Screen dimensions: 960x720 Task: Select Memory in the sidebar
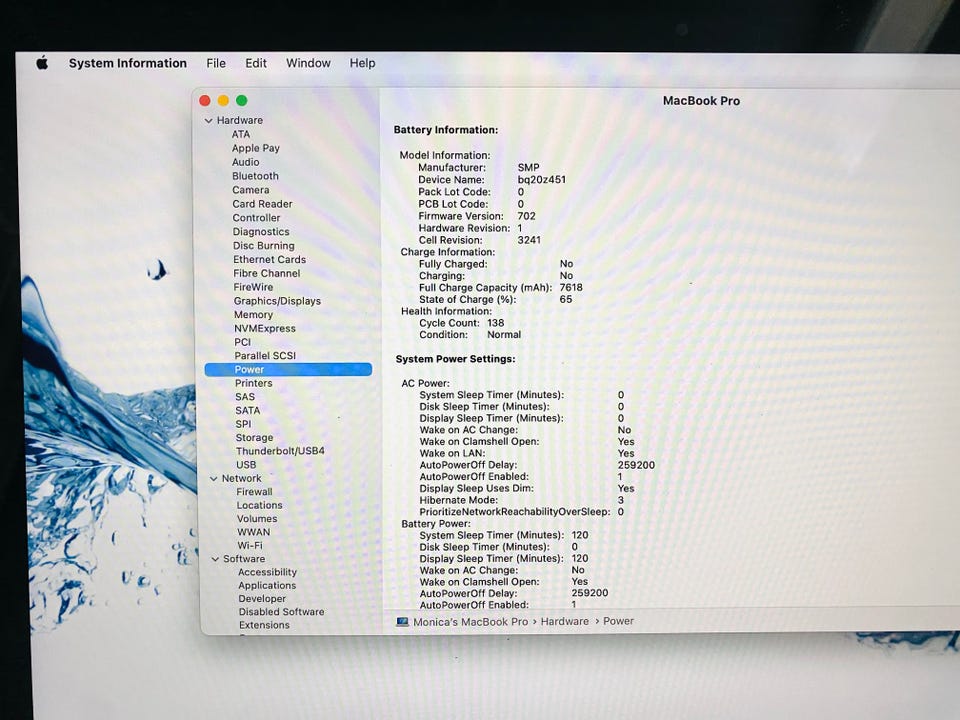(x=253, y=315)
